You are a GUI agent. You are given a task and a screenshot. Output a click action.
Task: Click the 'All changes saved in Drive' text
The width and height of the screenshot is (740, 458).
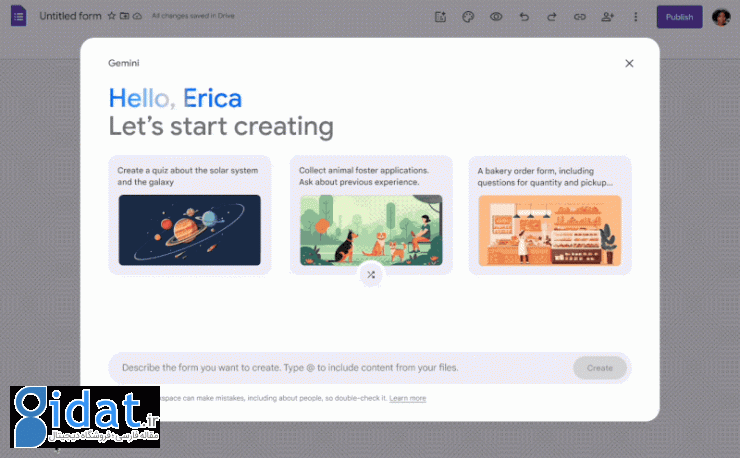click(x=193, y=16)
